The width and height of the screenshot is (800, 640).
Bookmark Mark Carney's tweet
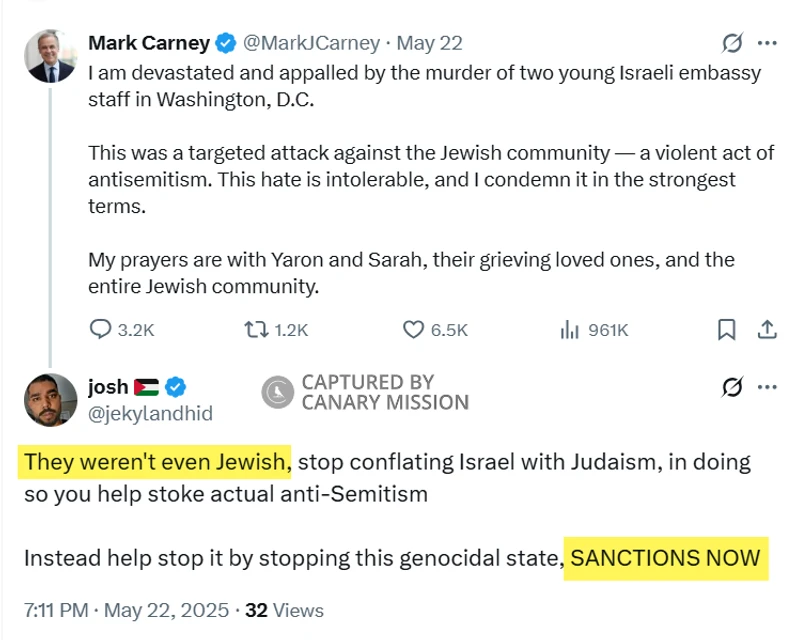[x=727, y=329]
